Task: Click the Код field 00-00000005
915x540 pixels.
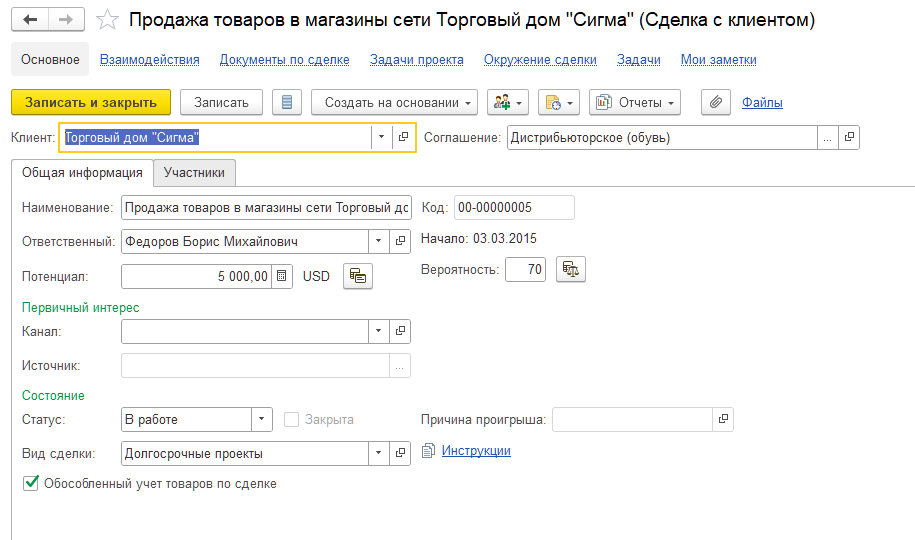Action: 514,207
